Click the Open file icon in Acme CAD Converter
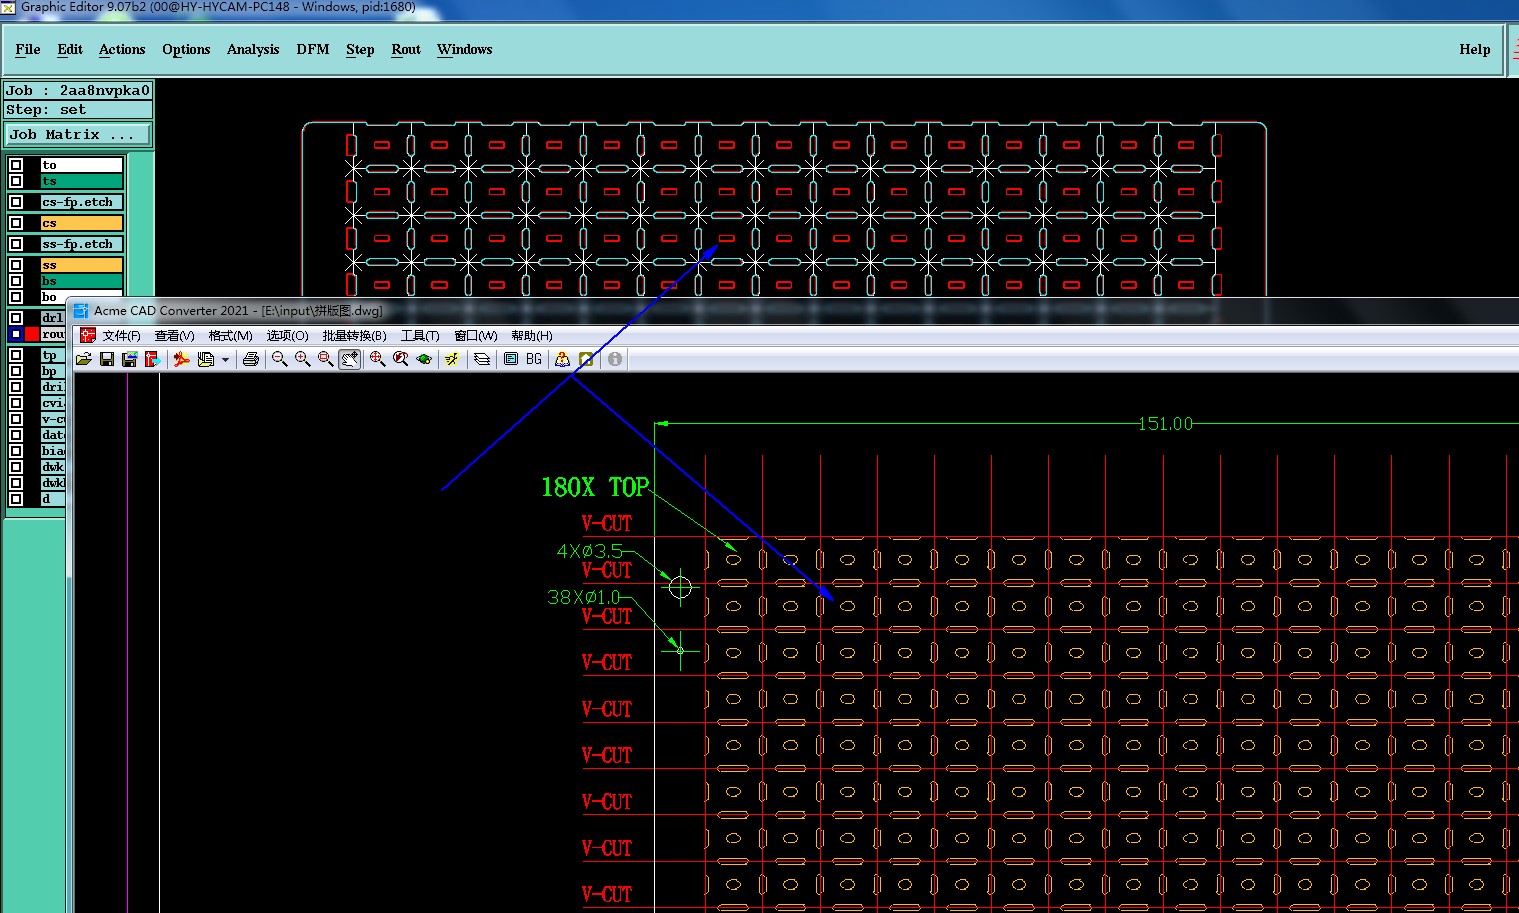 tap(84, 359)
